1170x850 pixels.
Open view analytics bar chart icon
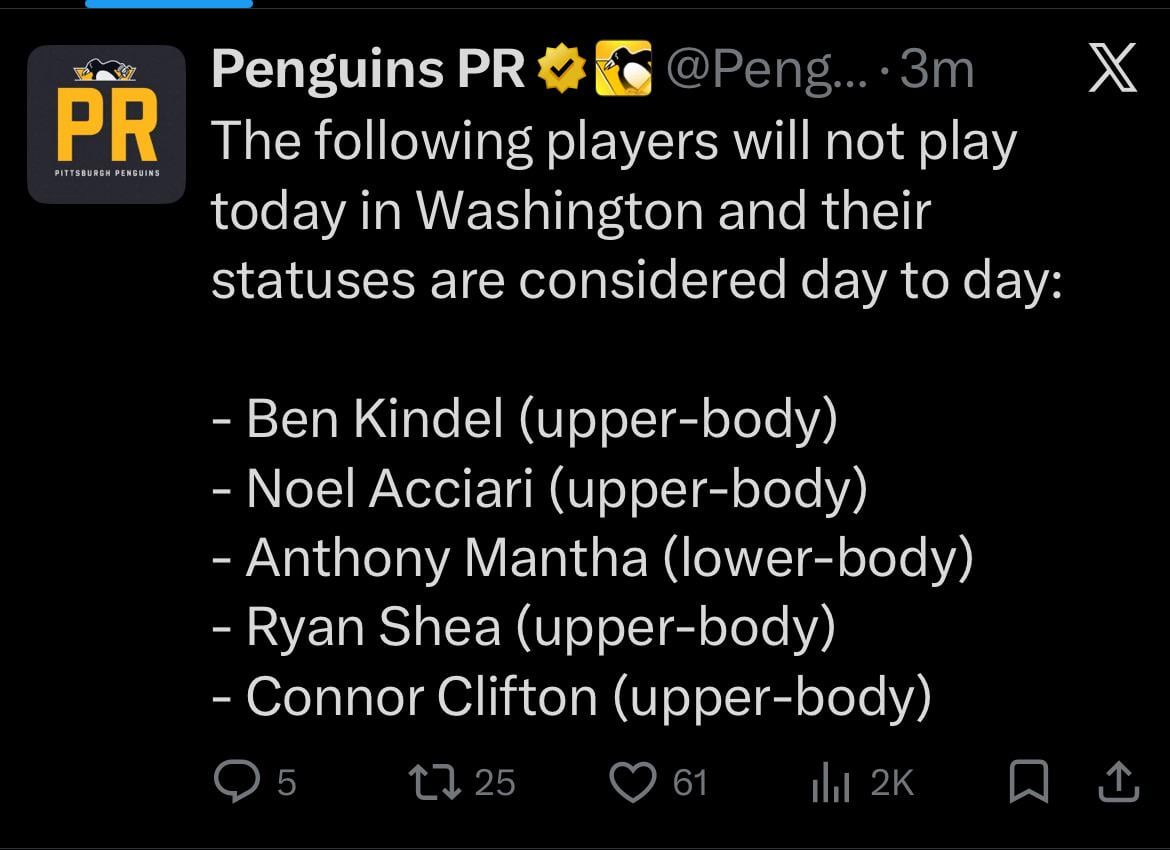(830, 783)
